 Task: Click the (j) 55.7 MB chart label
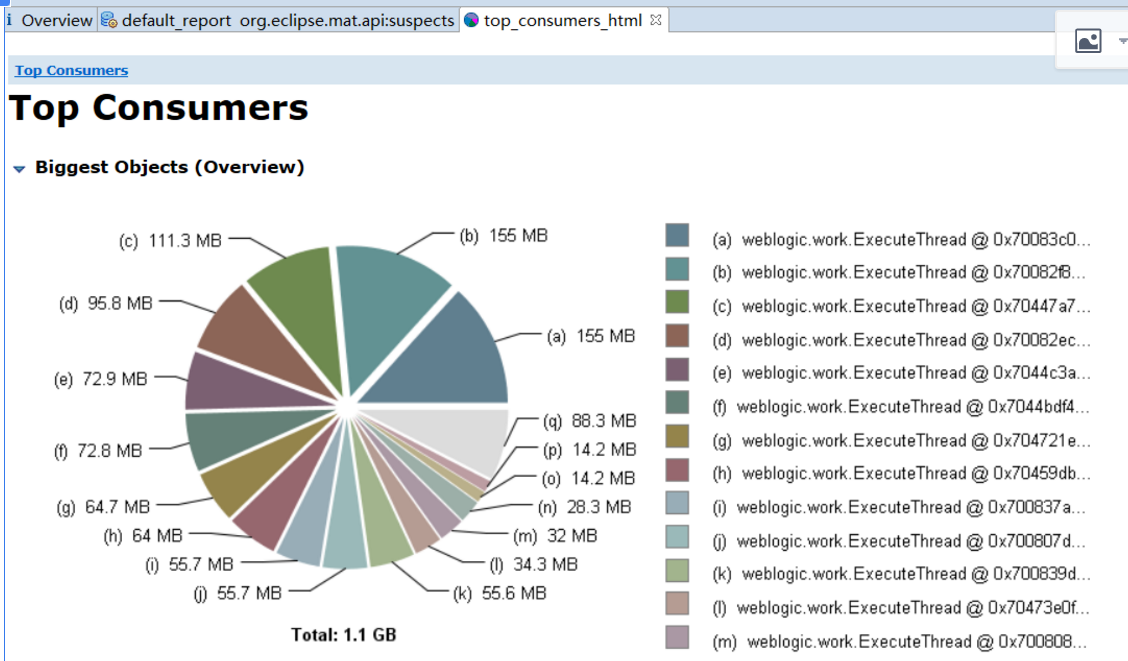(238, 594)
